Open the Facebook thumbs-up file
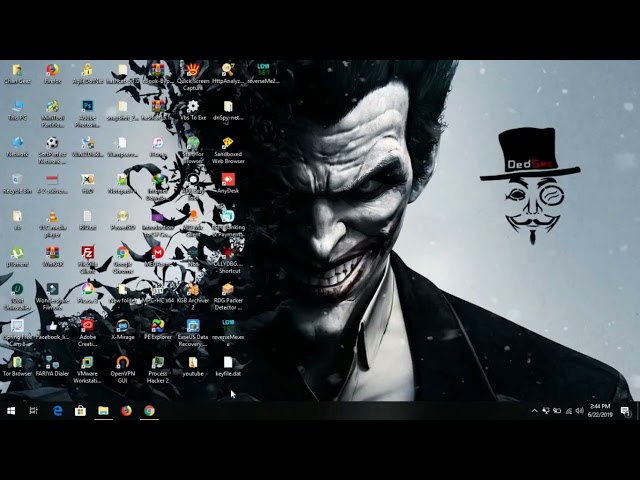640x480 pixels. pos(52,330)
